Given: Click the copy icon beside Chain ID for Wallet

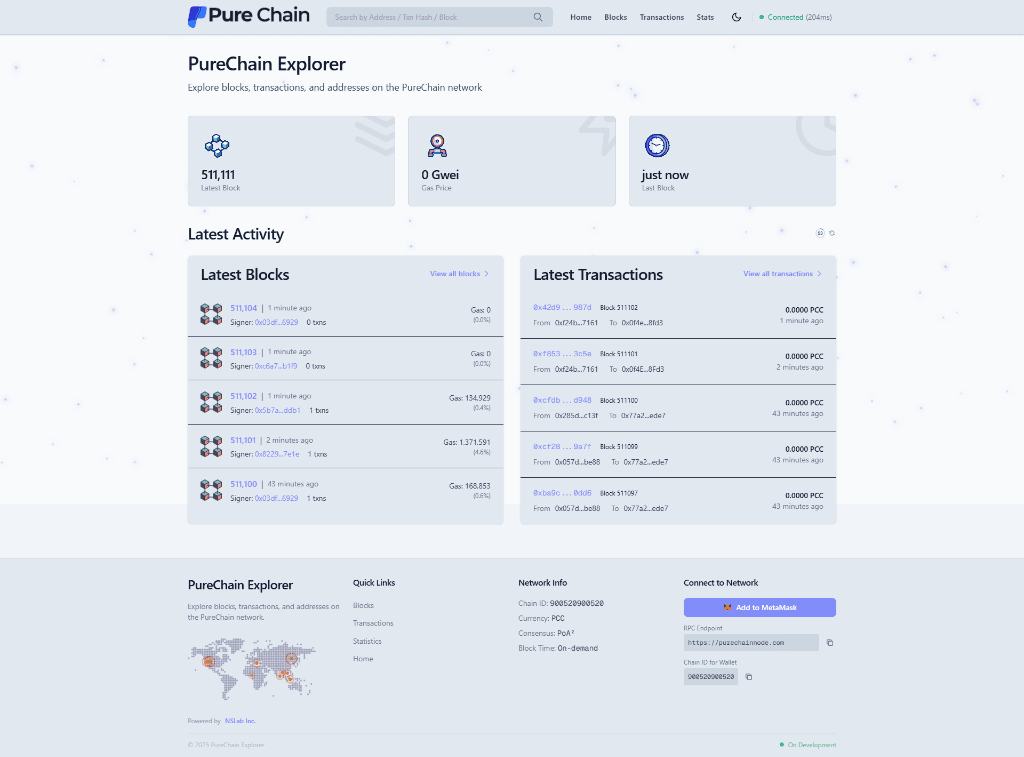Looking at the screenshot, I should pos(748,676).
